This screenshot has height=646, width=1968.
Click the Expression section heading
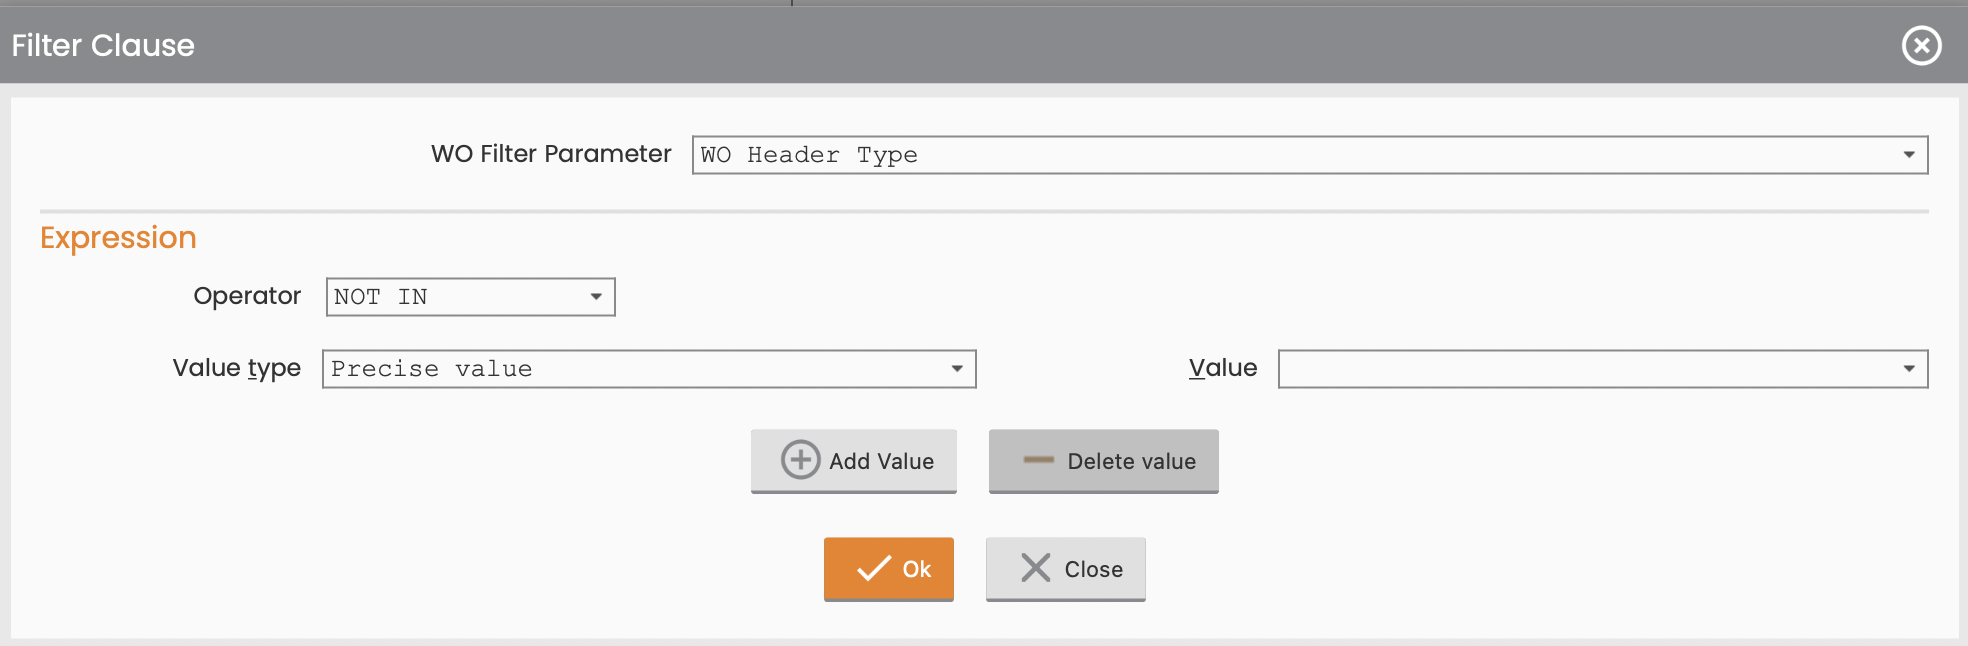pyautogui.click(x=118, y=238)
